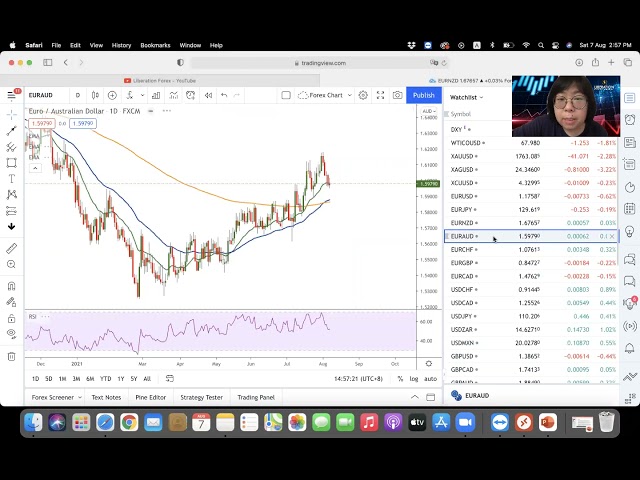
Task: Select XAUUSD in the watchlist
Action: (462, 156)
